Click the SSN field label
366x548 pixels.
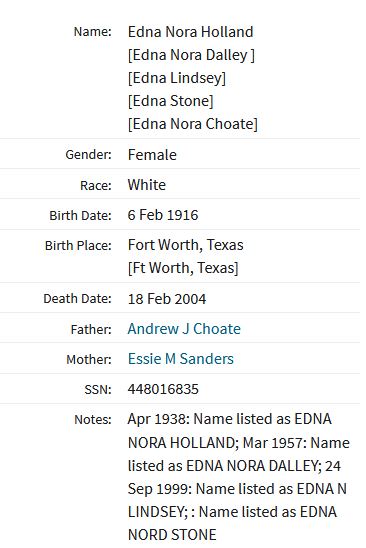(98, 389)
